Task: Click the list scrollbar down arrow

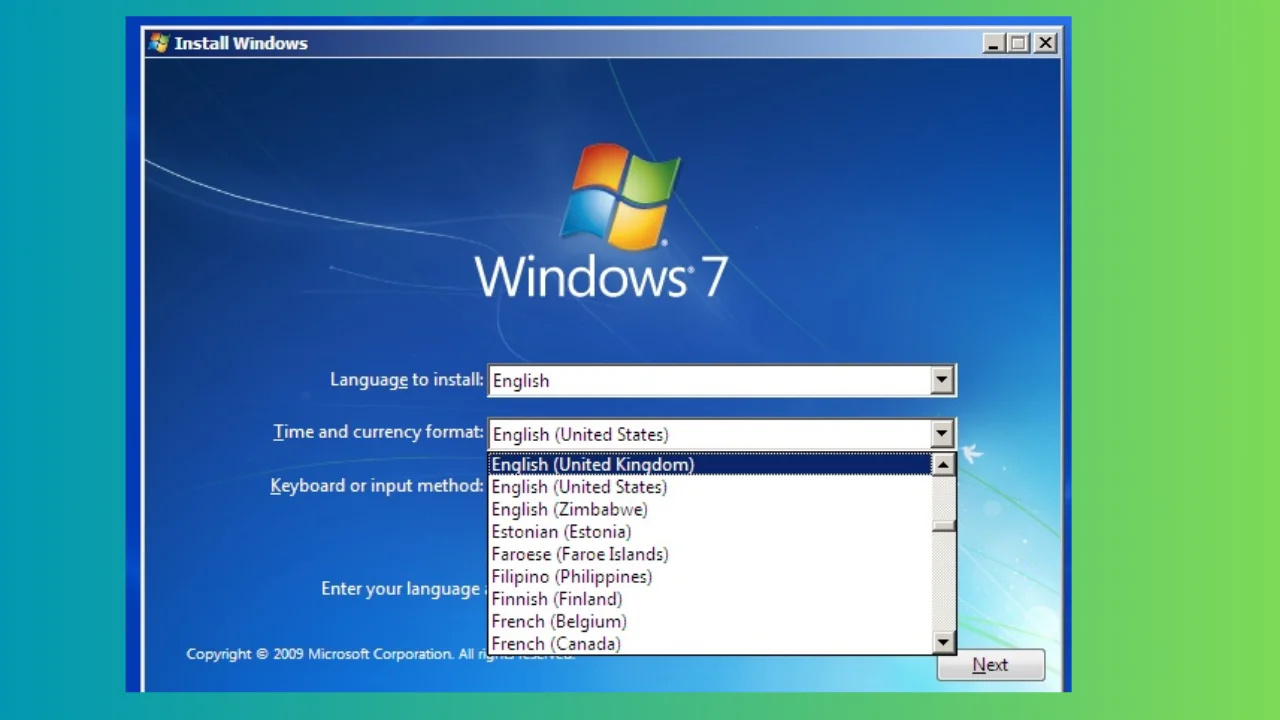Action: 943,642
